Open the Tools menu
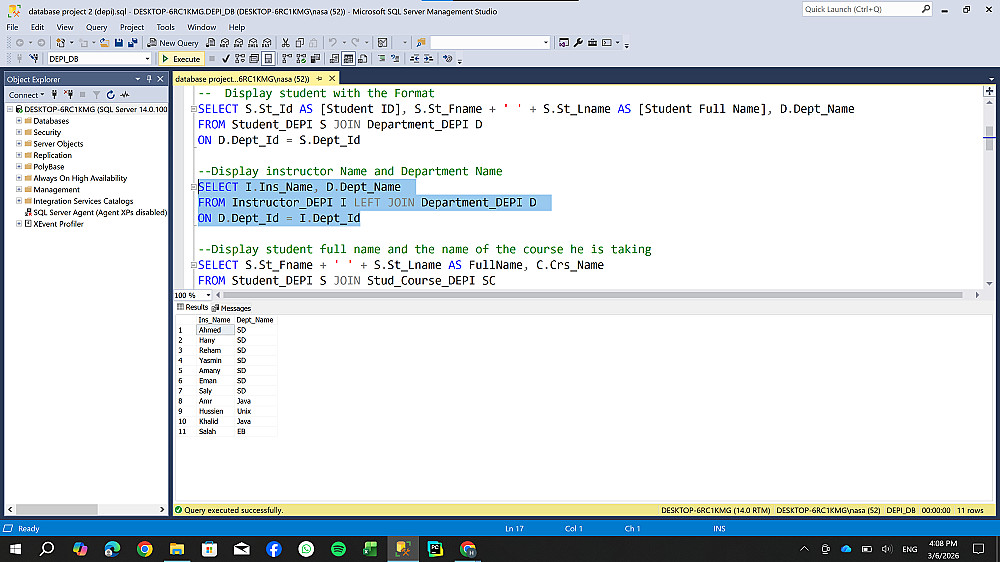Viewport: 1000px width, 562px height. tap(165, 27)
